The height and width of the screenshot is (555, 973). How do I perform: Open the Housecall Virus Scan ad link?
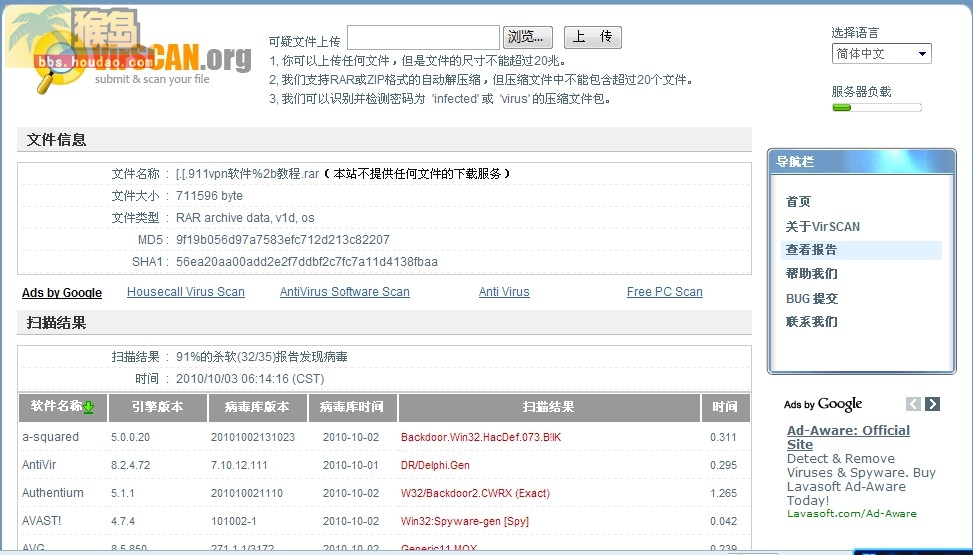coord(186,292)
